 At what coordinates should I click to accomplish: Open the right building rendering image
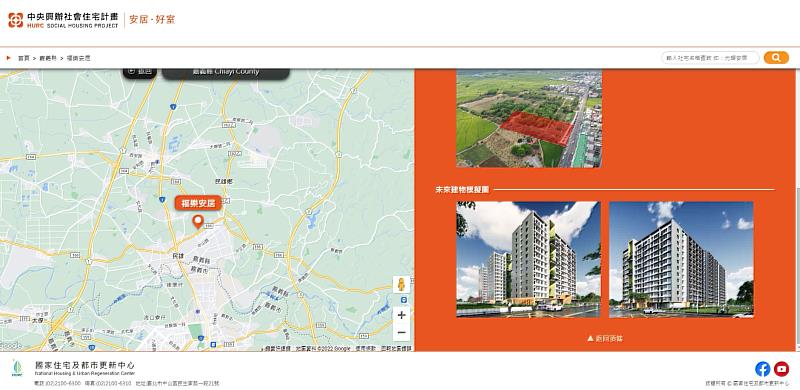click(x=681, y=259)
